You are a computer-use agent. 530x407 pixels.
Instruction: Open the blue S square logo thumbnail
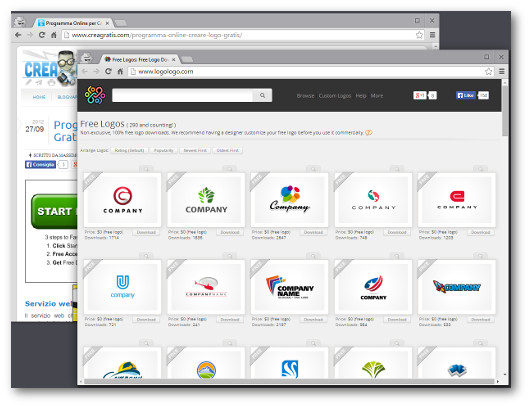click(x=290, y=363)
